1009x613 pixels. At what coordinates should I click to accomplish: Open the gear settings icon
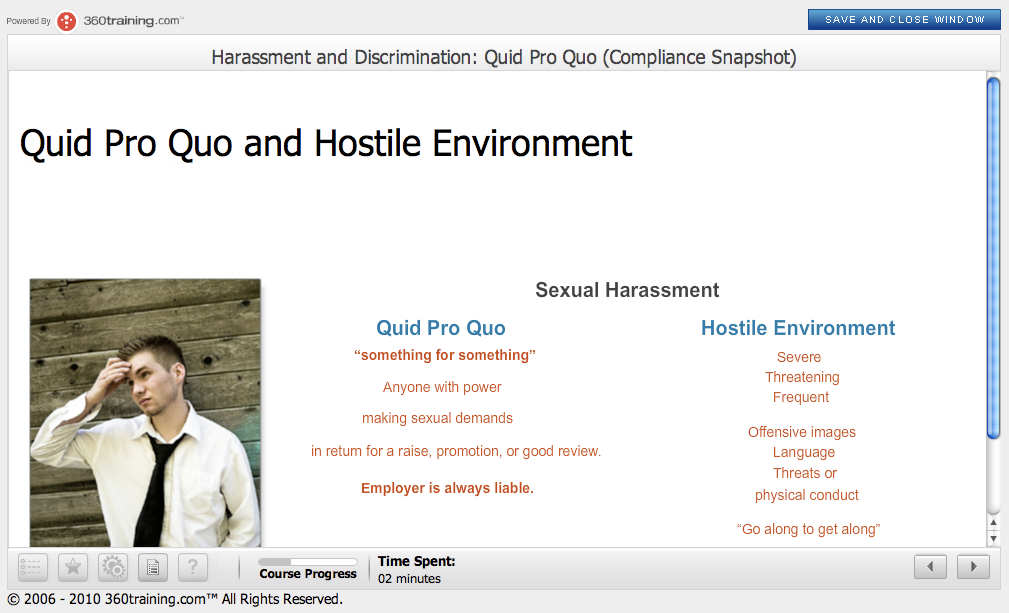tap(113, 568)
